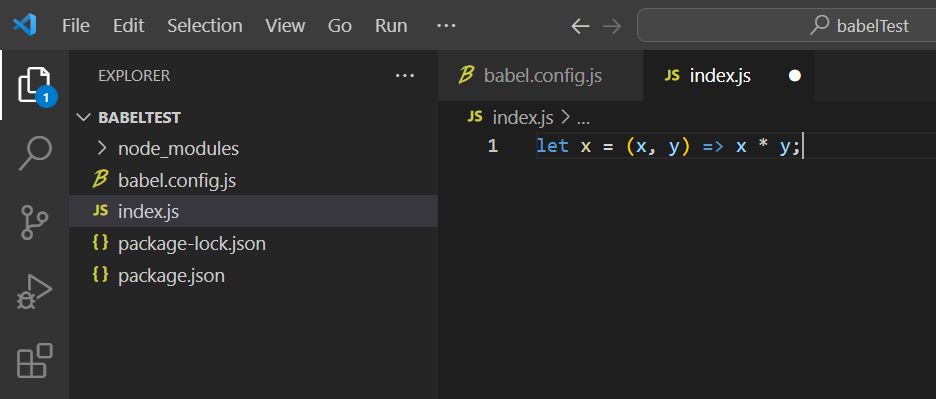Image resolution: width=936 pixels, height=399 pixels.
Task: Click the EXPLORER panel title
Action: pyautogui.click(x=134, y=76)
